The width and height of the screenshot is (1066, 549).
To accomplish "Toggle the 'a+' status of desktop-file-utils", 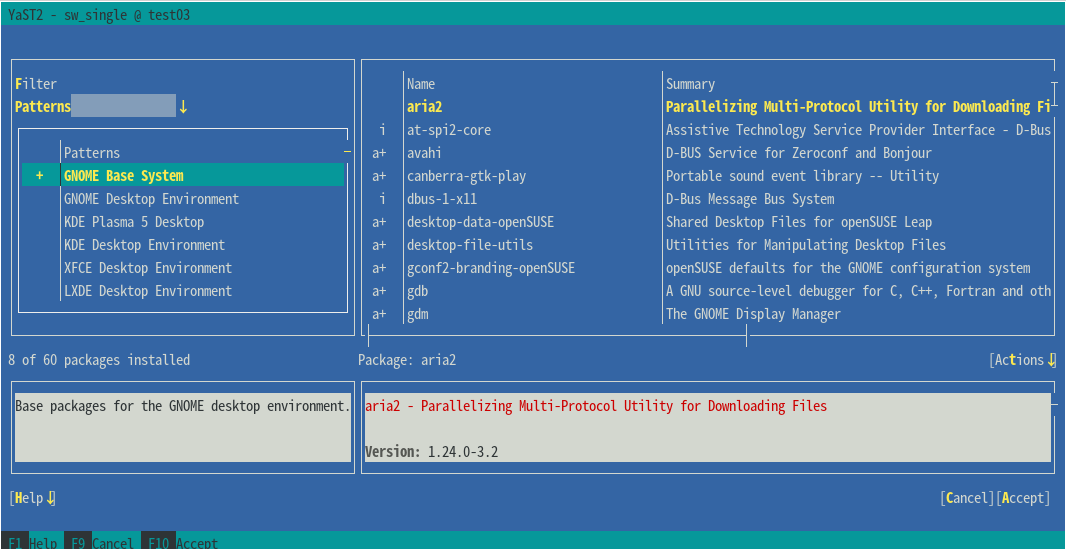I will (x=379, y=245).
